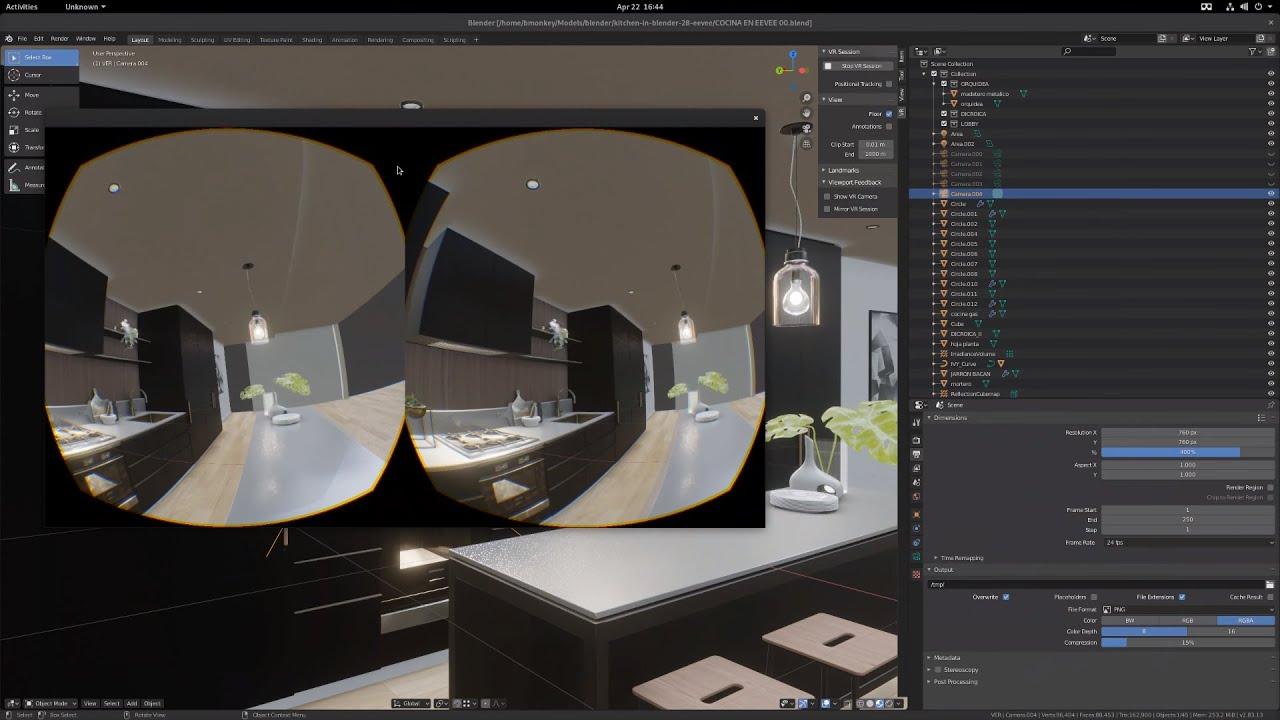Switch to the Shading workspace tab

[312, 40]
